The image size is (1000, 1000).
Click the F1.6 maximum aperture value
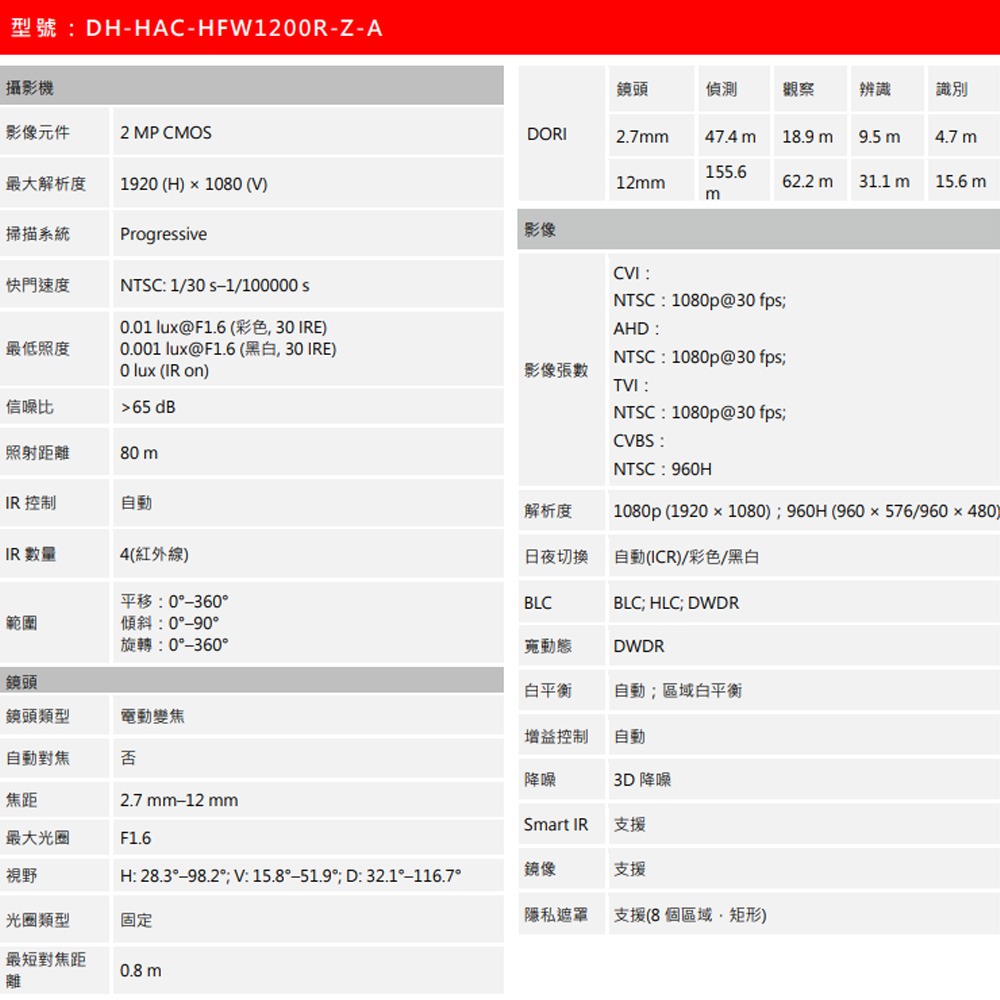133,837
